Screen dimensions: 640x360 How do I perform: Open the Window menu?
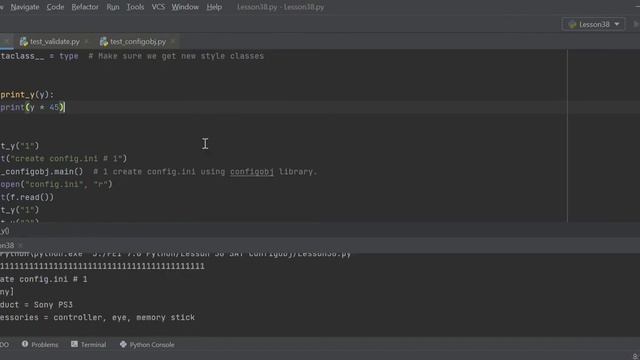tap(185, 7)
